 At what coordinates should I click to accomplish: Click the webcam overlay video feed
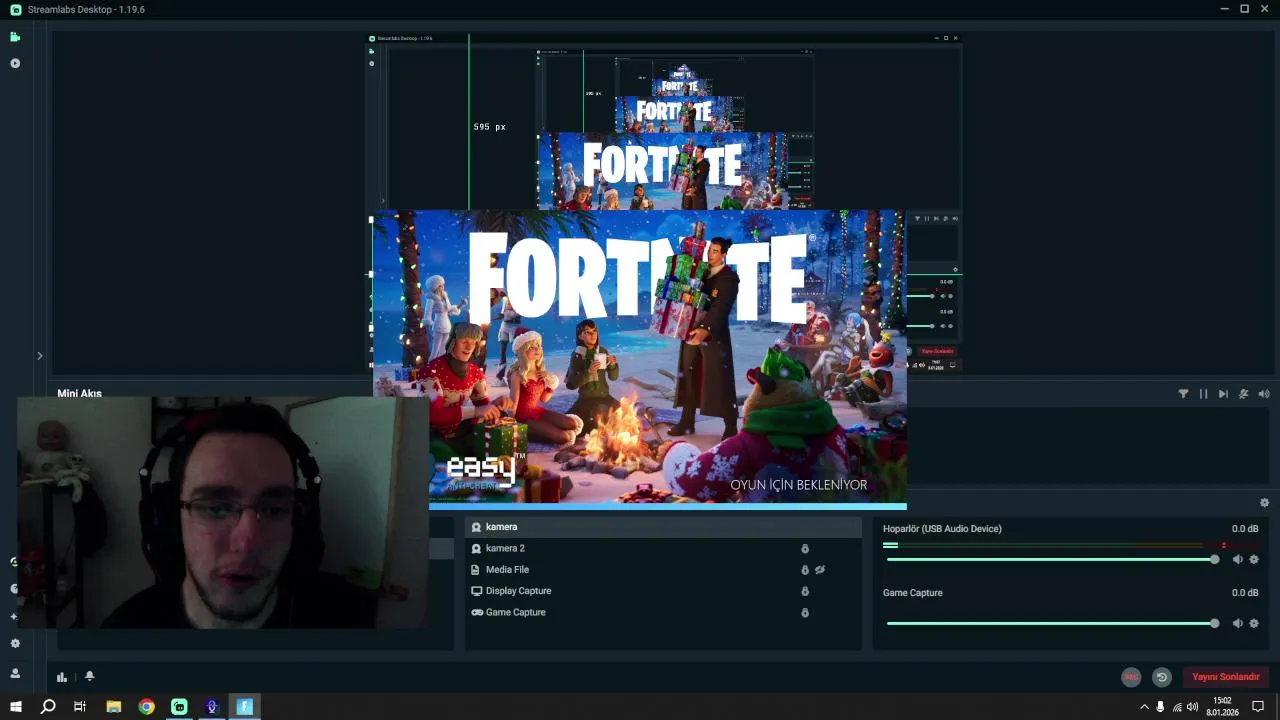[223, 512]
